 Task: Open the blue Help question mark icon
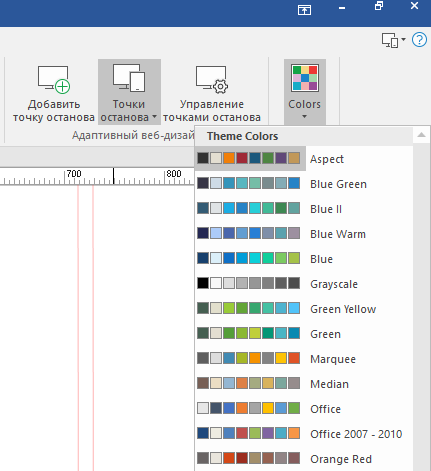click(419, 40)
